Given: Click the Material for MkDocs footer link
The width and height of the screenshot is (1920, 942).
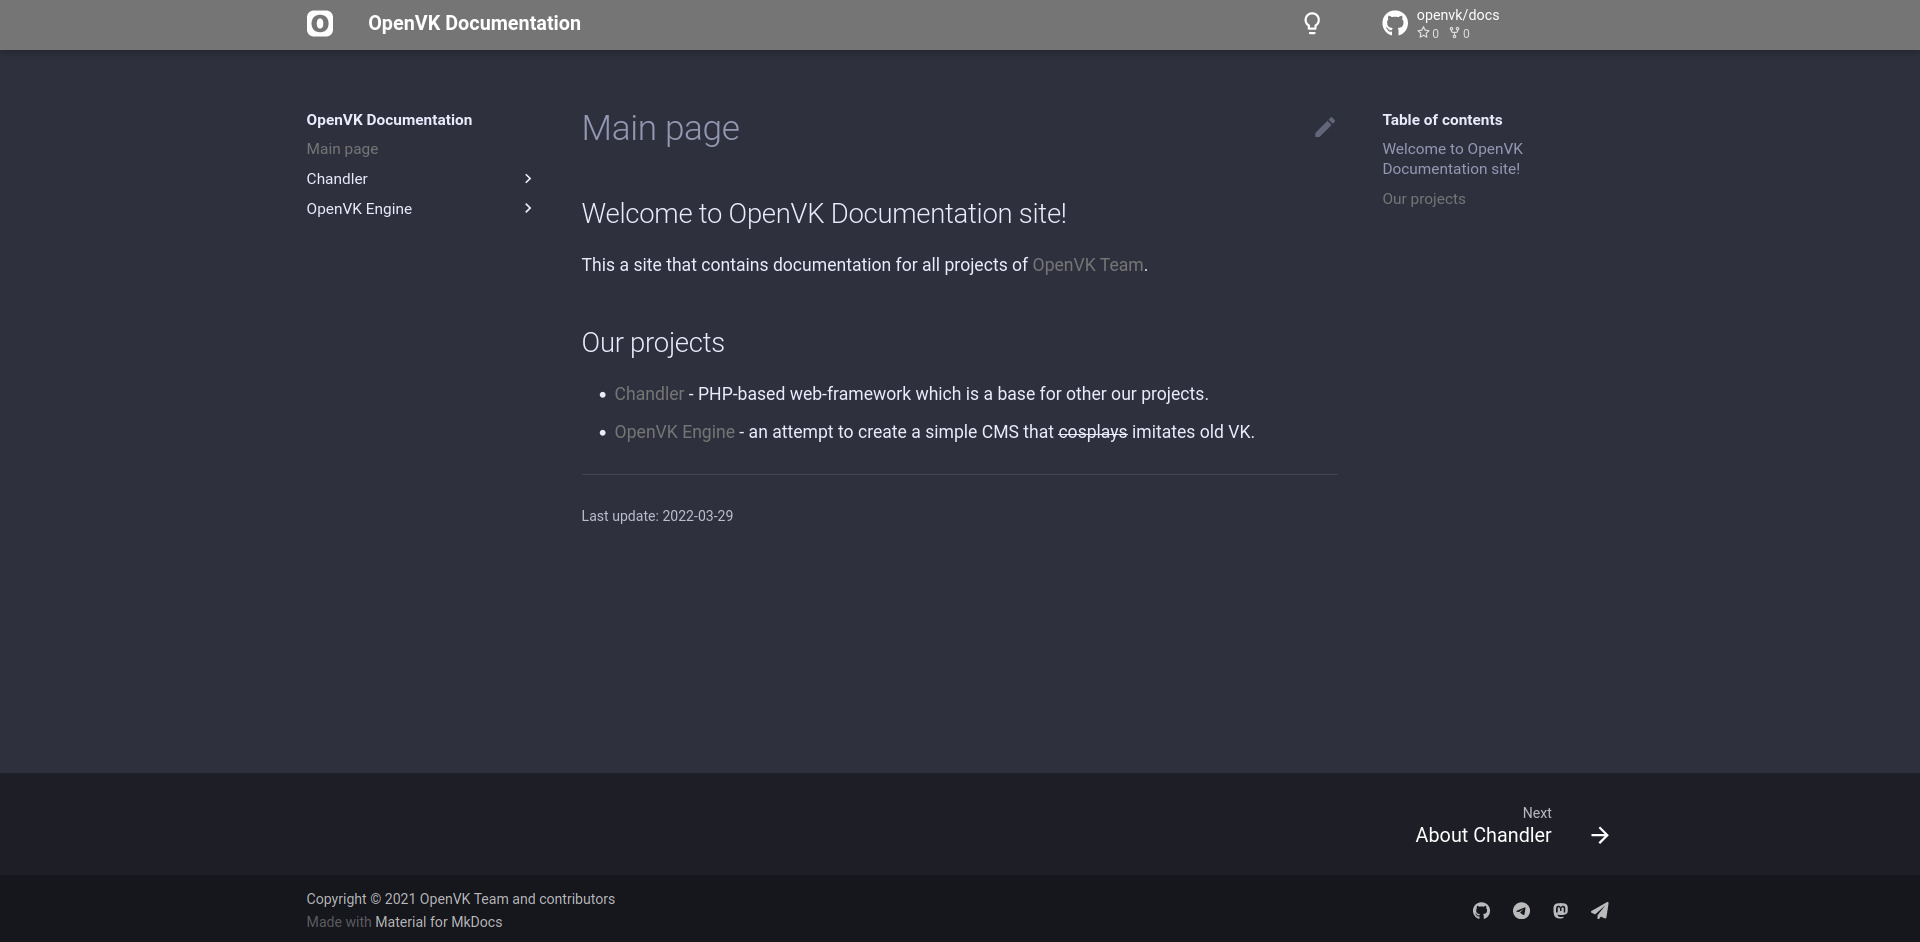Looking at the screenshot, I should (438, 922).
